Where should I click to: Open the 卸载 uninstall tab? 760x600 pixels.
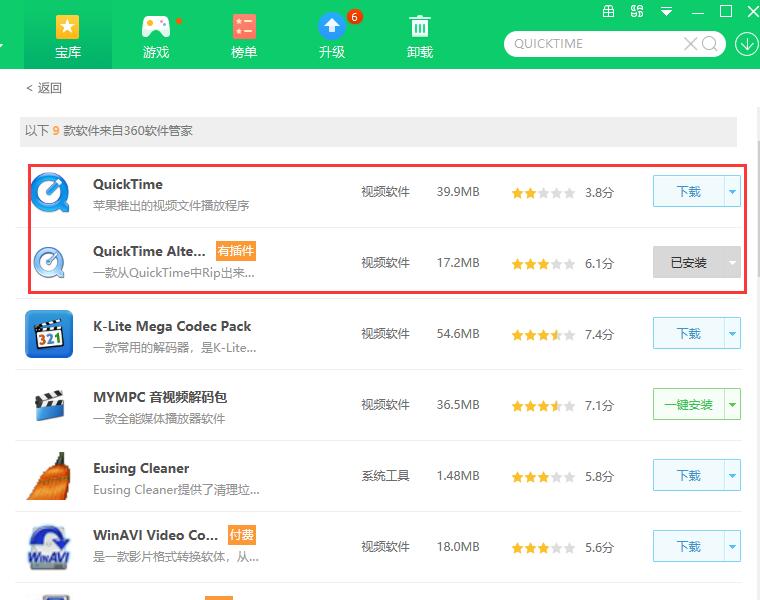(420, 36)
